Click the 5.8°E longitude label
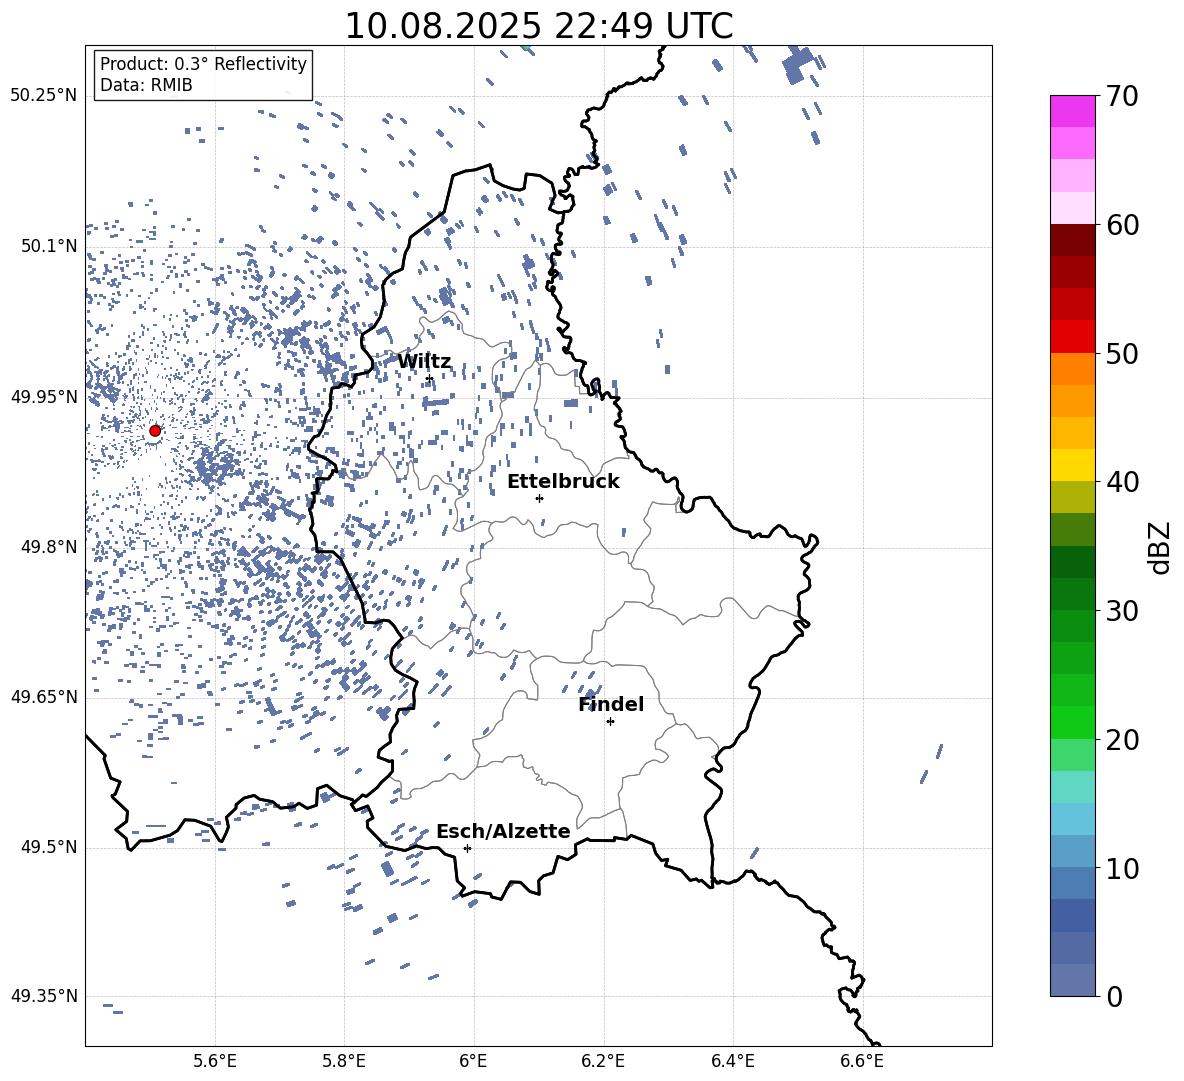Screen dimensions: 1184x1081 [x=344, y=1061]
